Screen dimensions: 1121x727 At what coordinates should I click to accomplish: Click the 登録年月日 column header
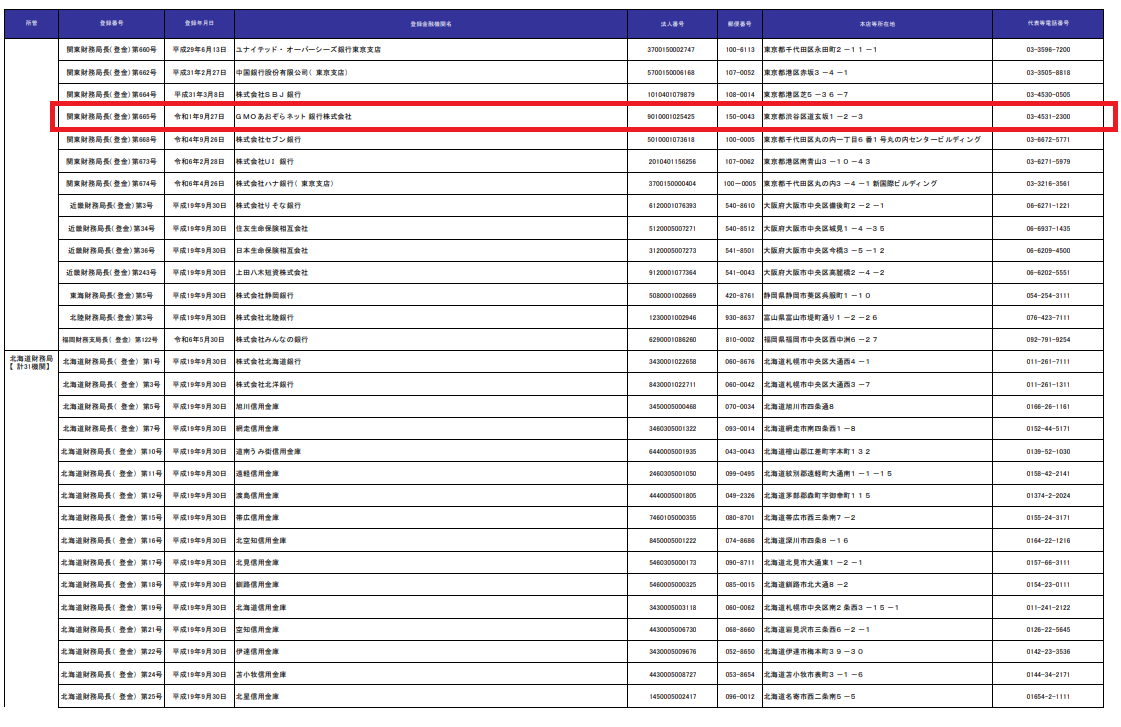(198, 23)
